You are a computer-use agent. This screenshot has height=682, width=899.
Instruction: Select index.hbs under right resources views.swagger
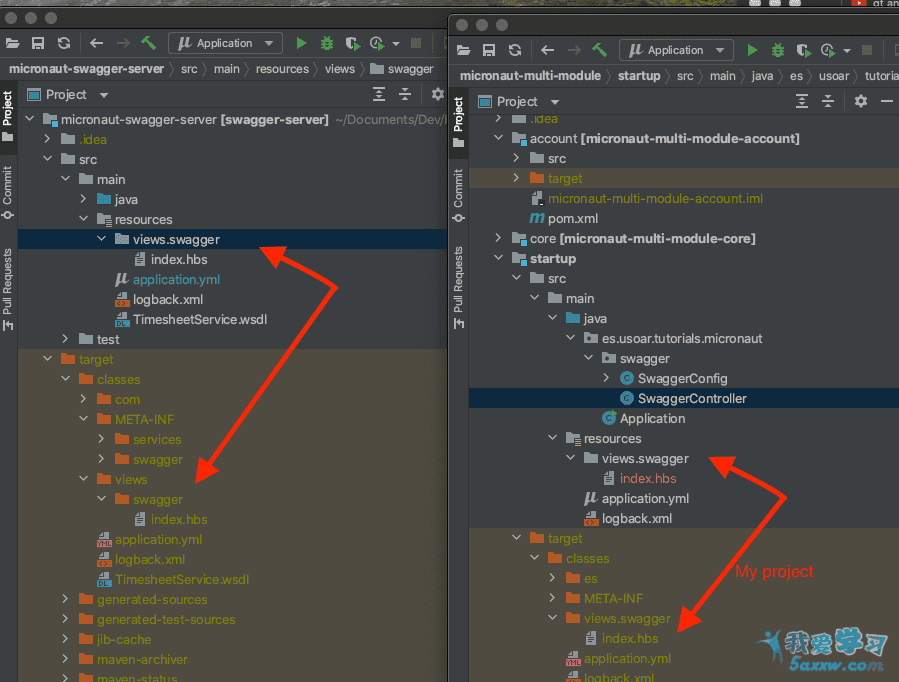point(648,478)
